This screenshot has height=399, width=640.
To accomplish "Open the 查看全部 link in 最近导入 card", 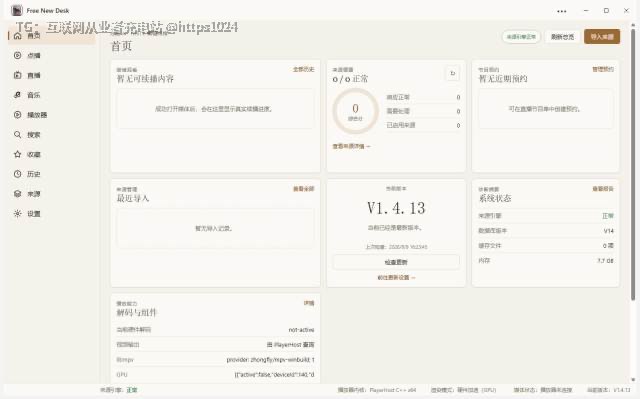I will coord(303,189).
